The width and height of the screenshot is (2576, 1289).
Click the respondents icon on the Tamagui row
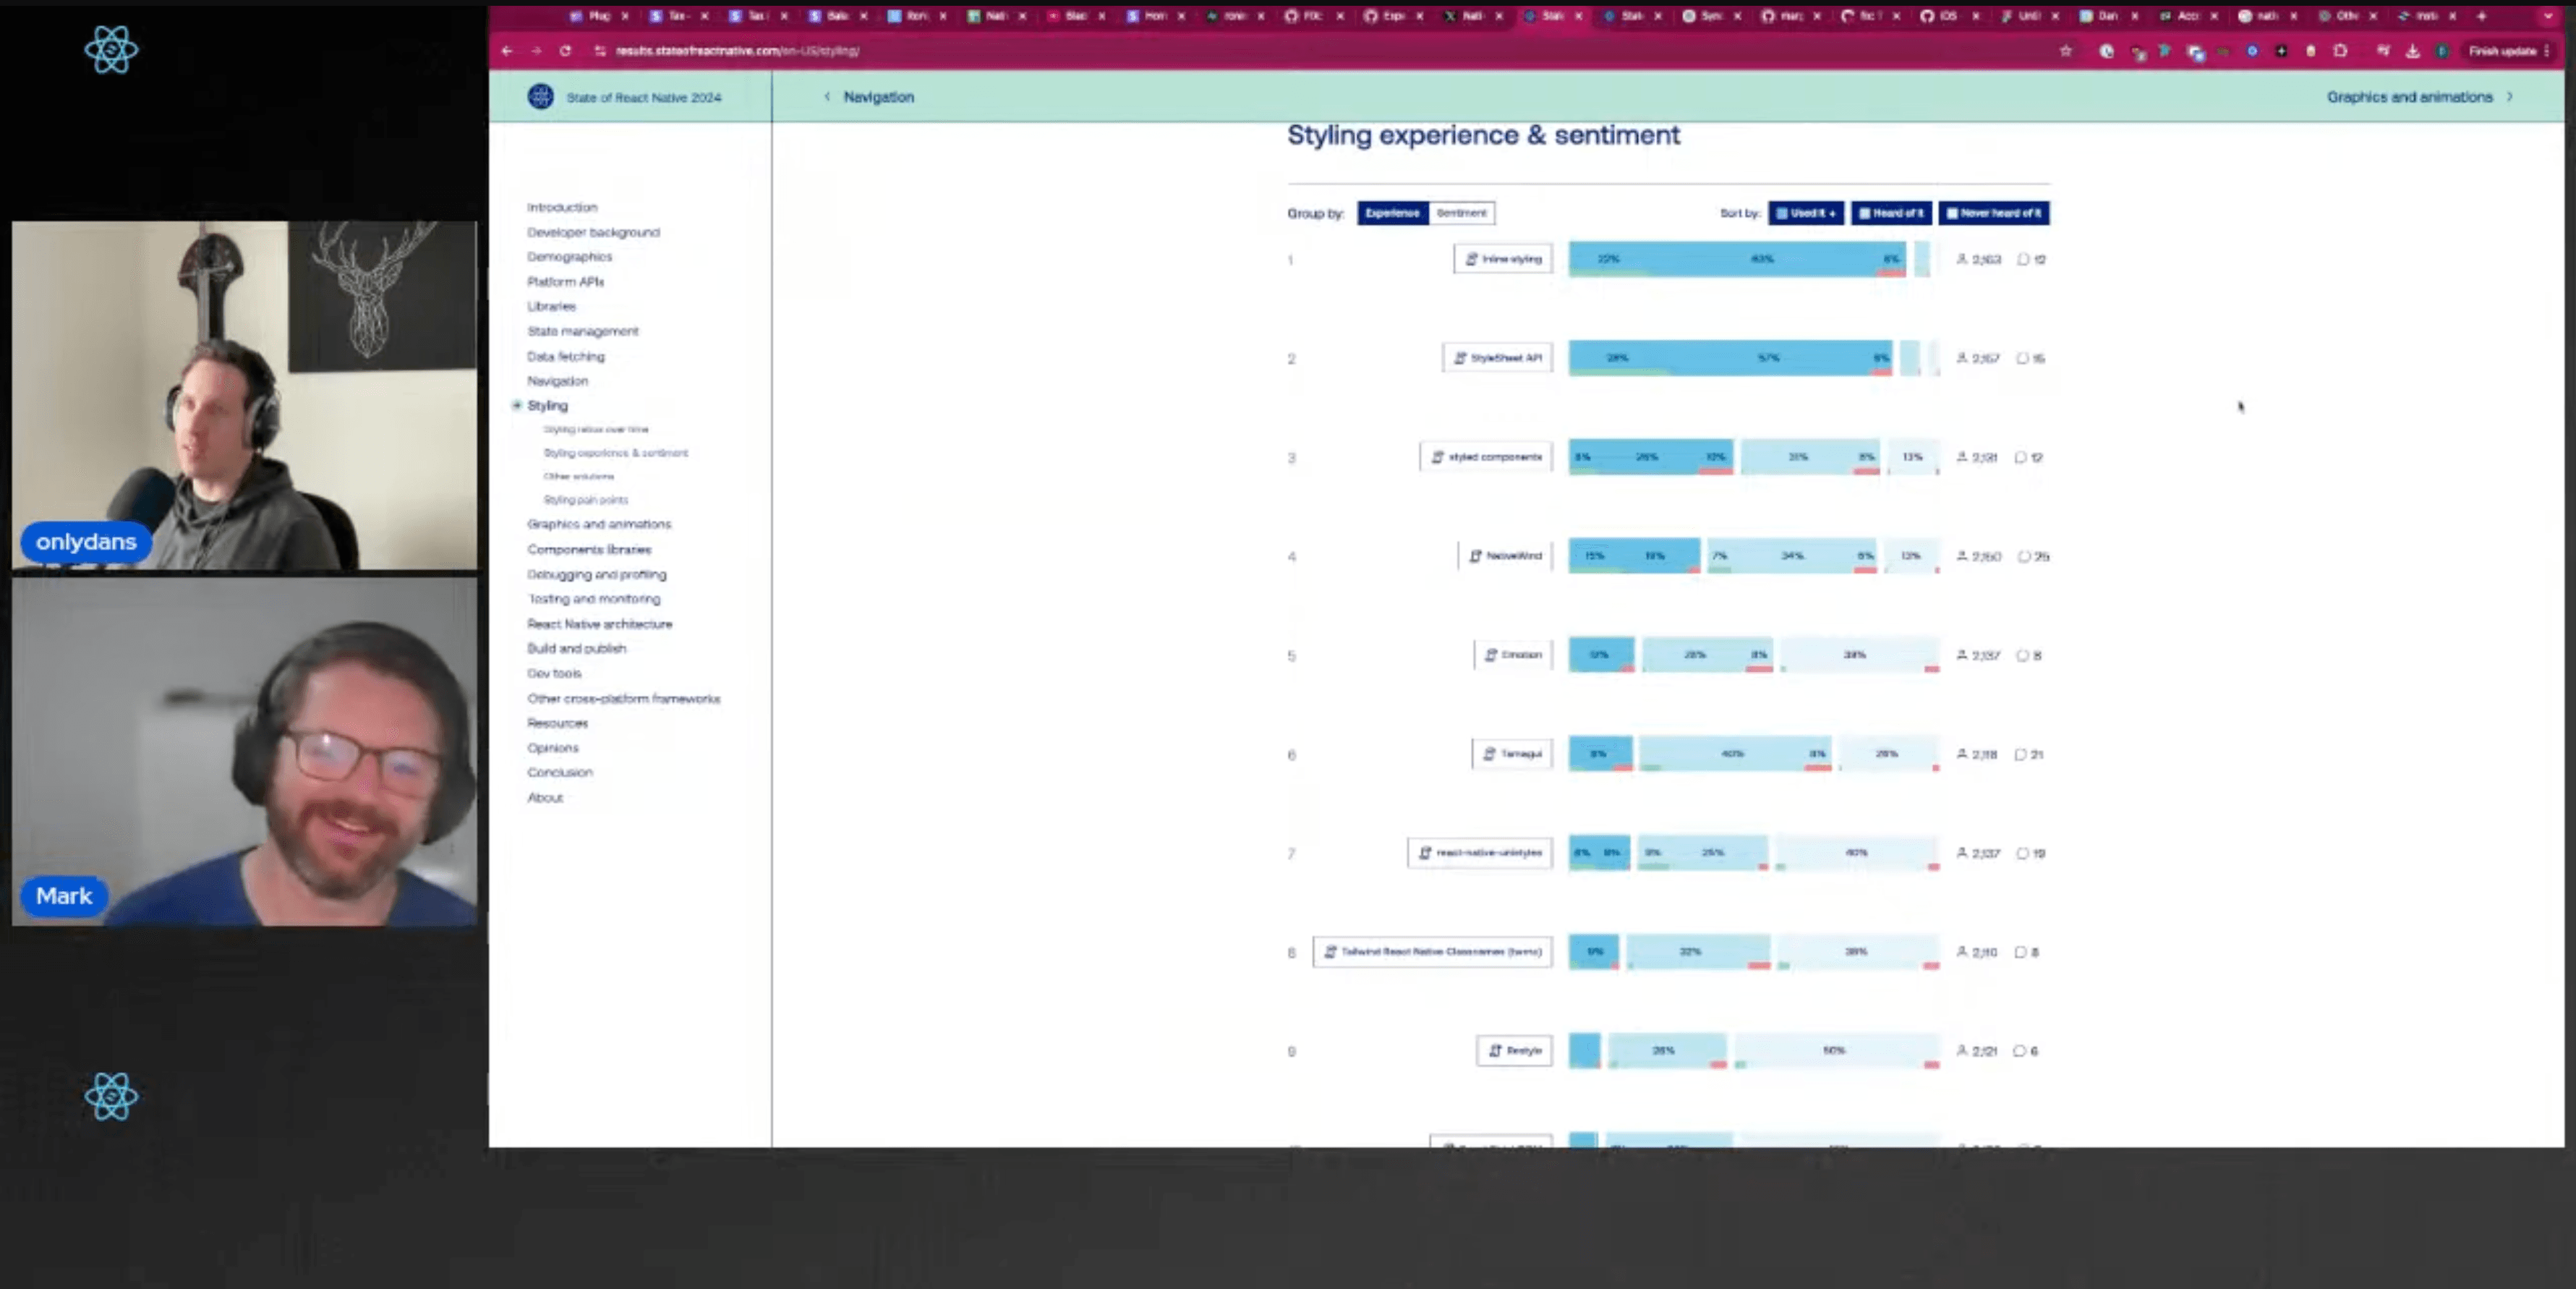pos(1962,754)
